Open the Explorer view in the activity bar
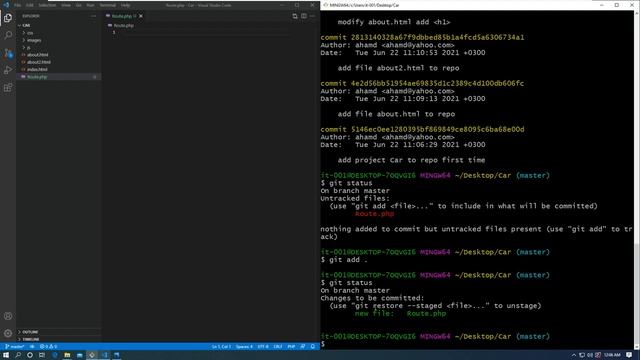This screenshot has width=640, height=360. point(8,18)
